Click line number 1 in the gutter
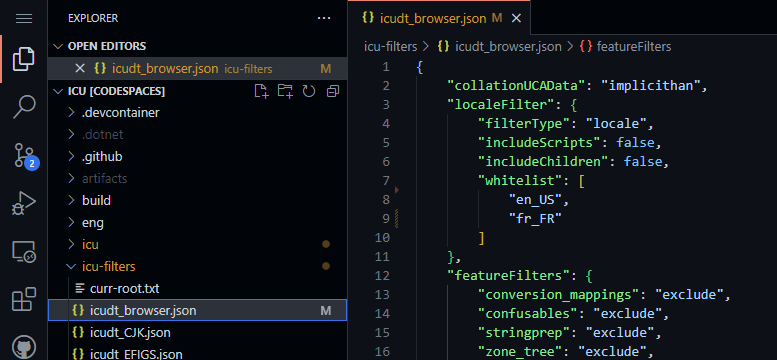777x360 pixels. [386, 67]
